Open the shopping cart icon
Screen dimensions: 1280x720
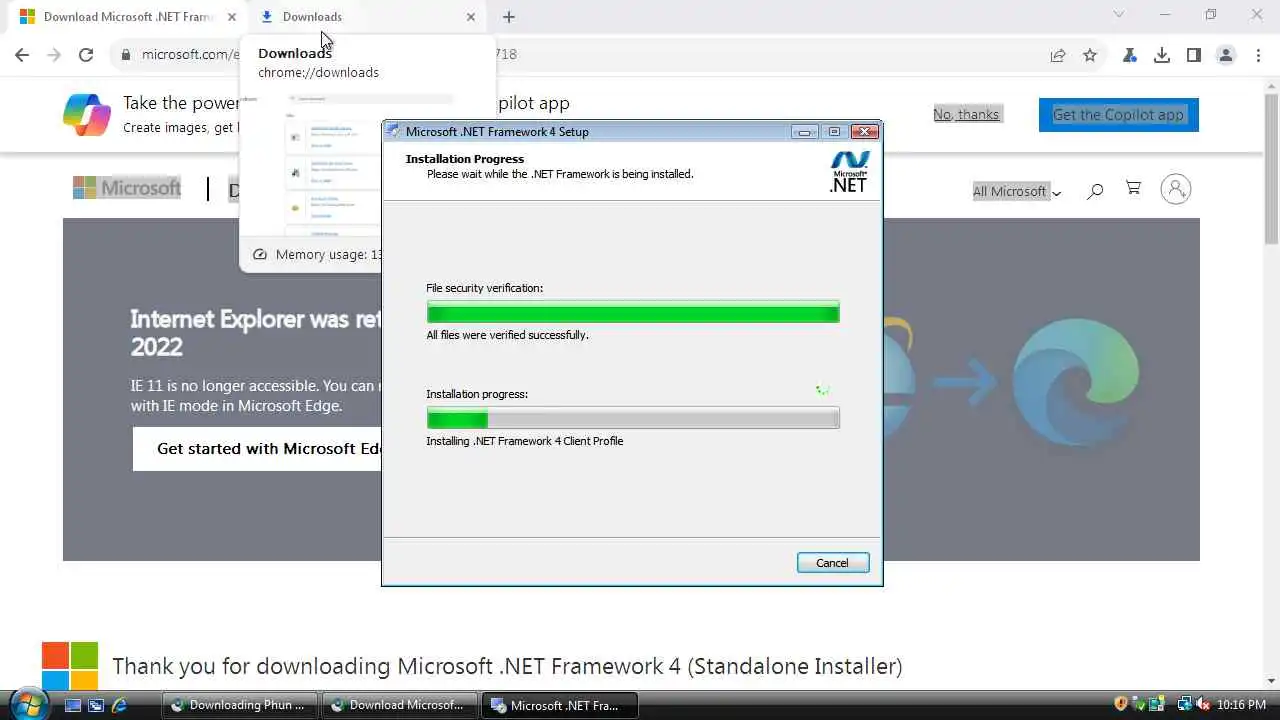pyautogui.click(x=1133, y=188)
